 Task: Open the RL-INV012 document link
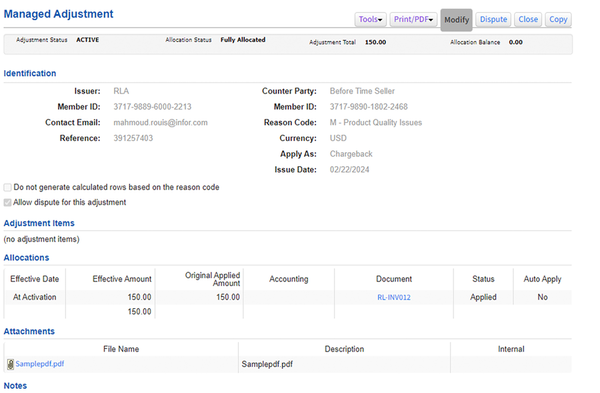coord(394,297)
